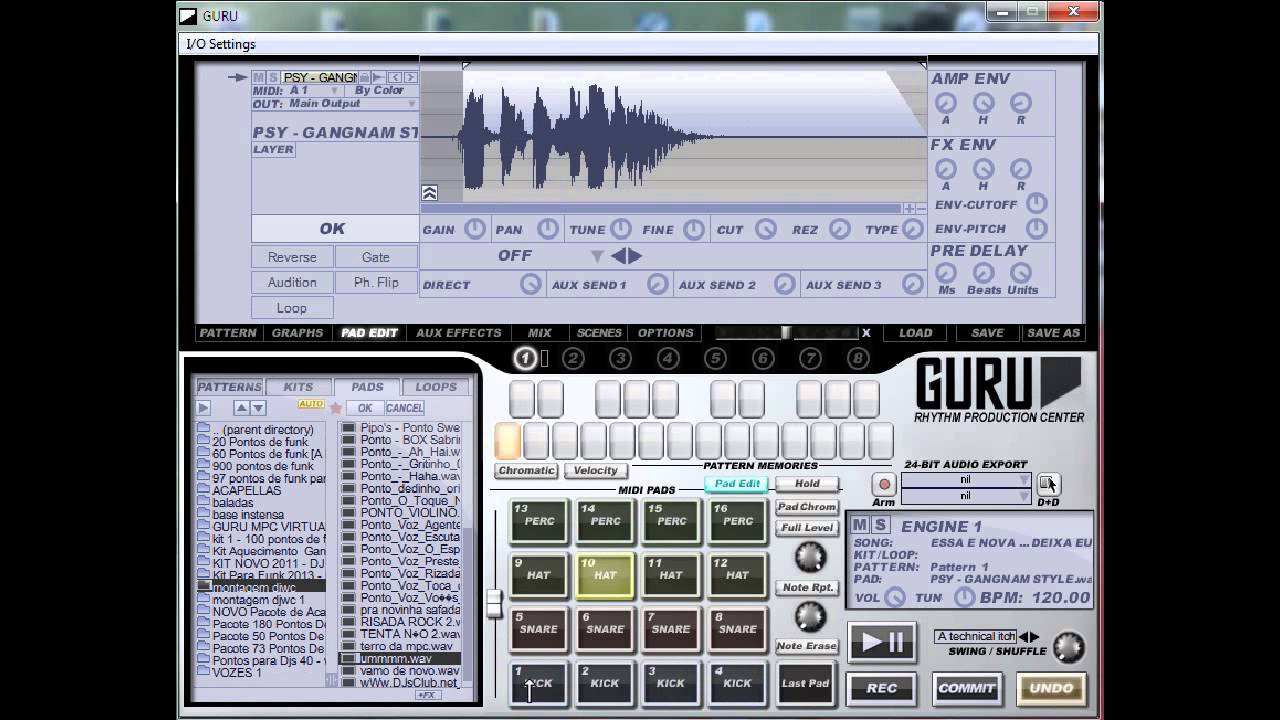Click the AUX SEND 3 knob
1280x720 pixels.
(x=912, y=284)
